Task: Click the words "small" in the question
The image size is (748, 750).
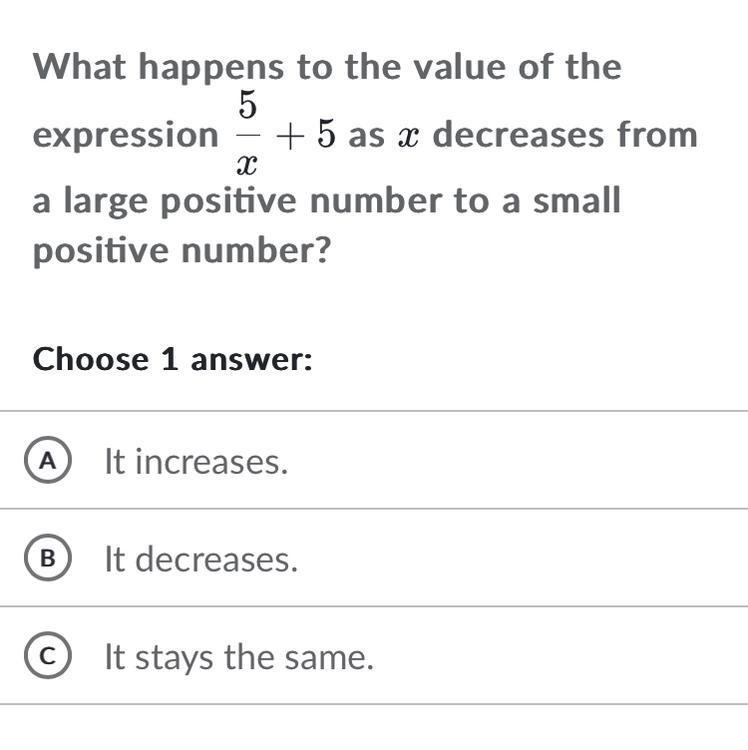Action: point(576,200)
